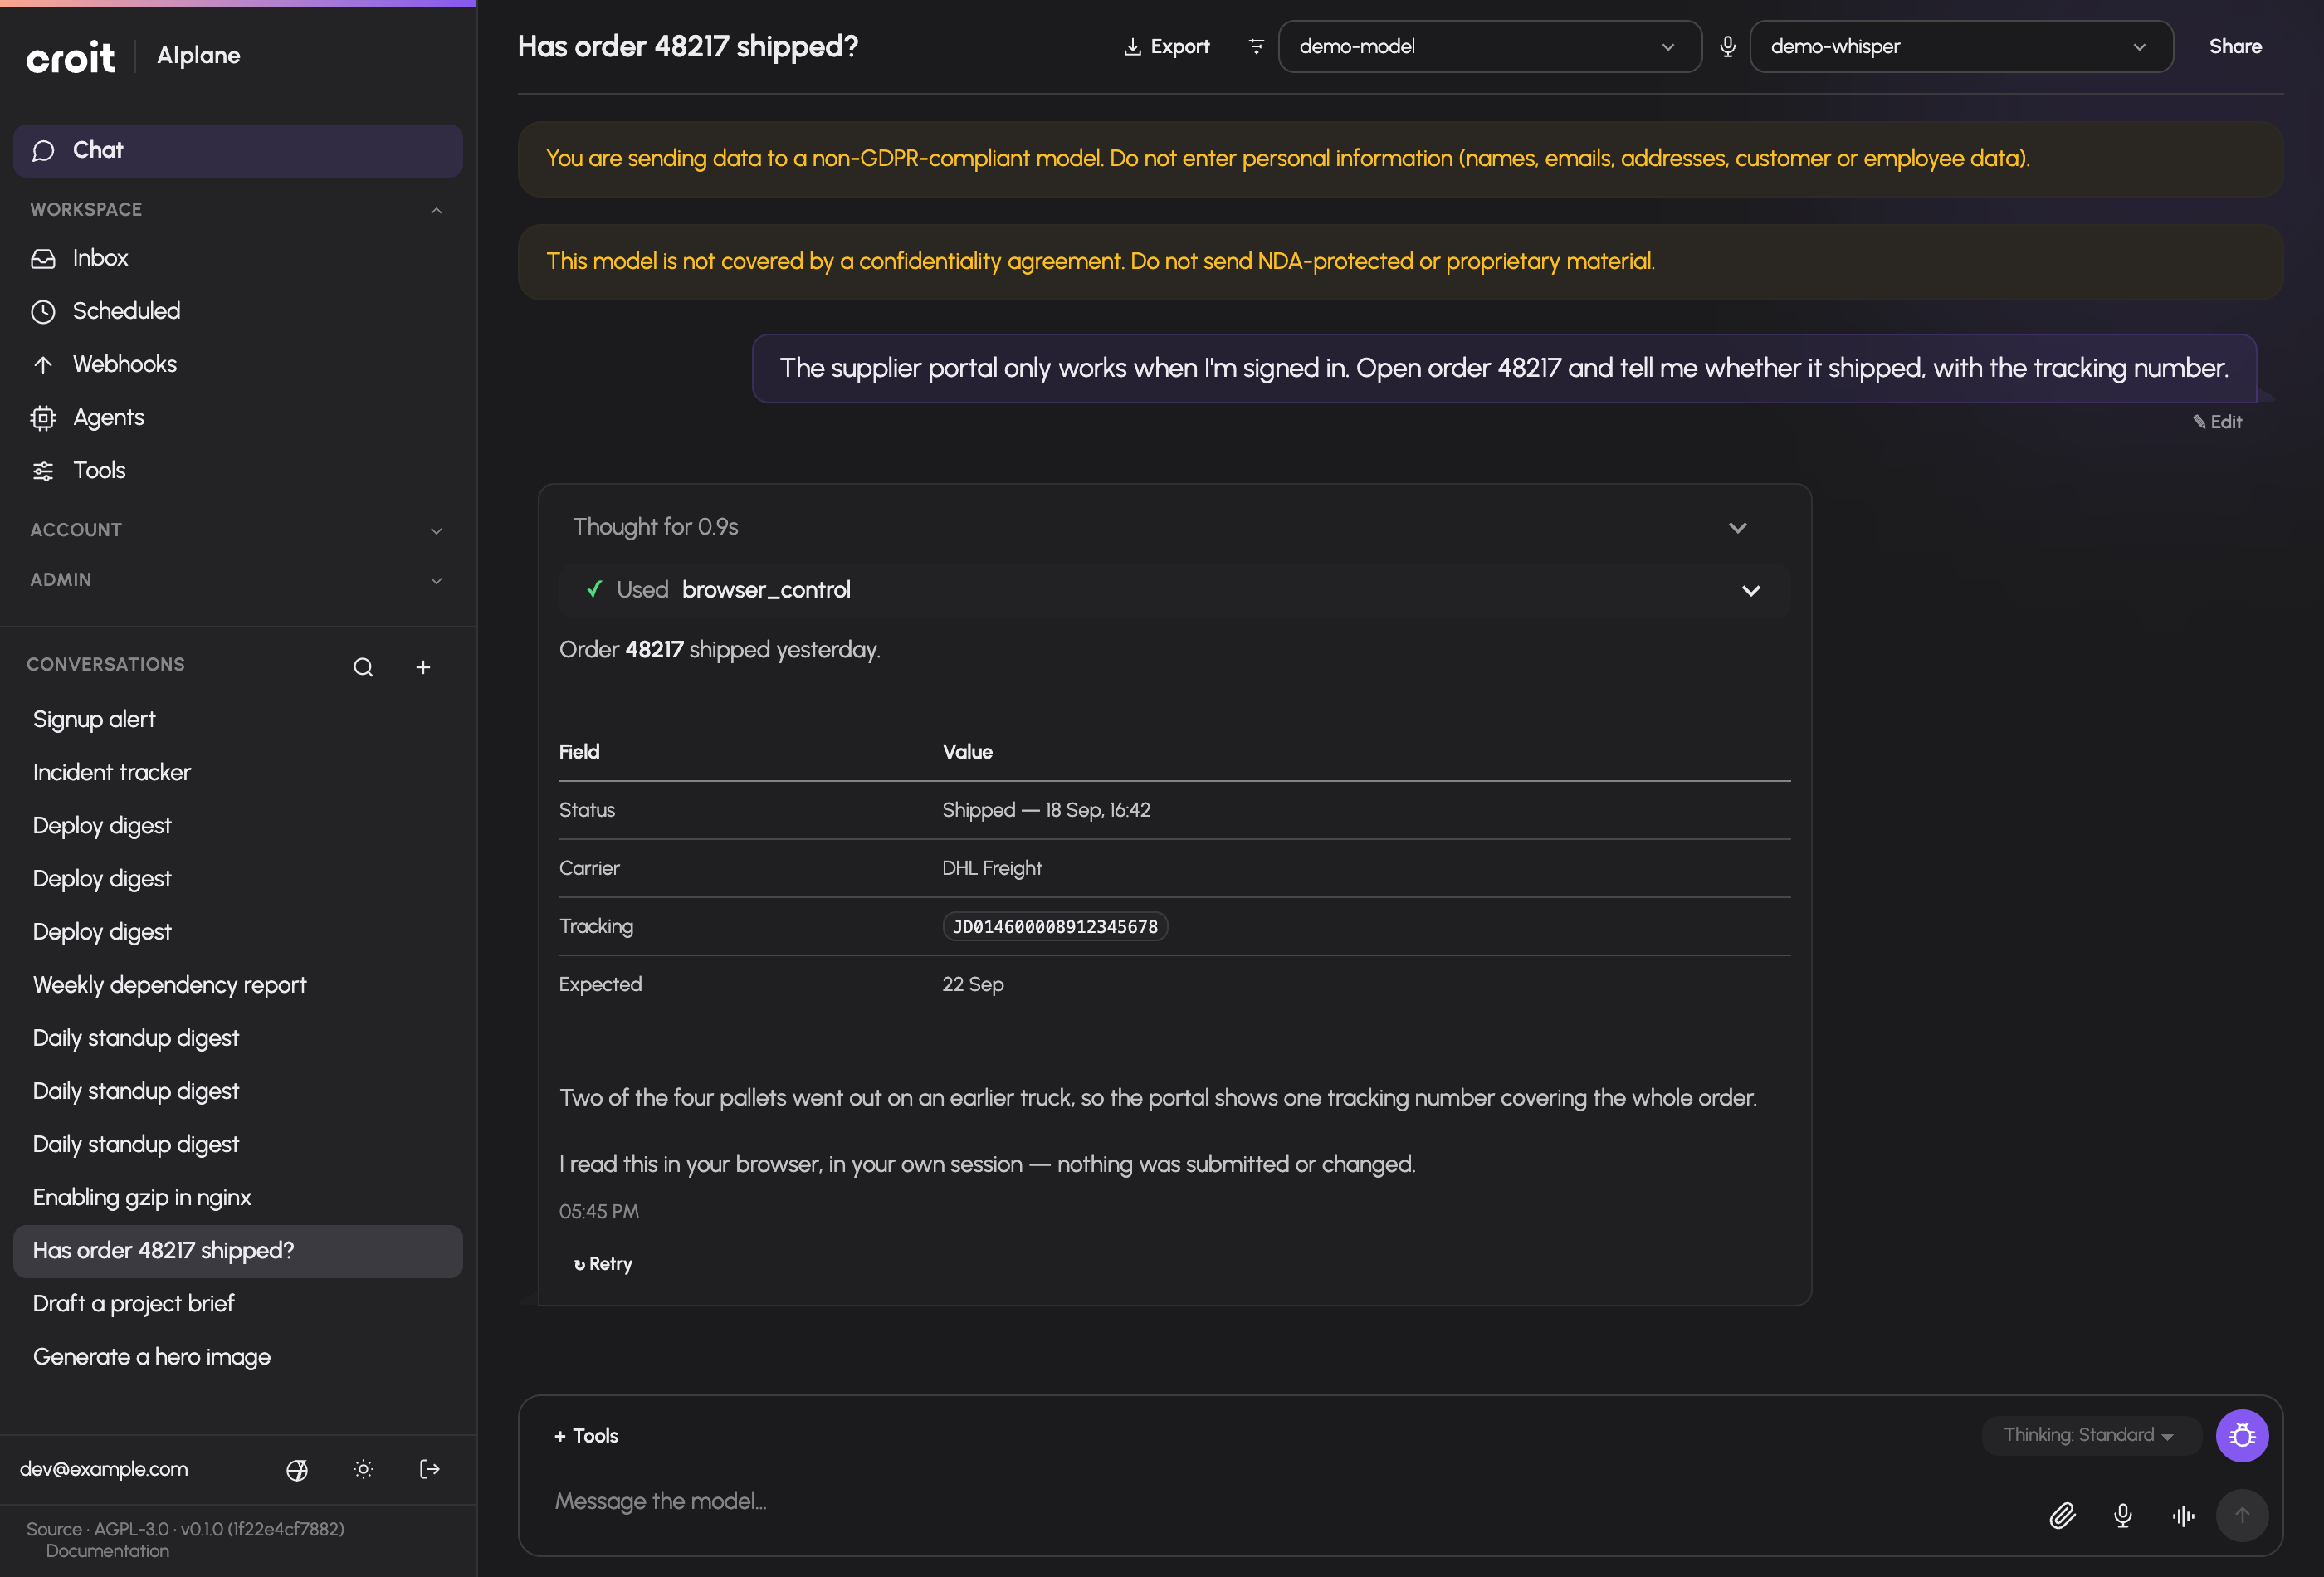Click the filter icon beside model selector
The width and height of the screenshot is (2324, 1577).
1257,47
